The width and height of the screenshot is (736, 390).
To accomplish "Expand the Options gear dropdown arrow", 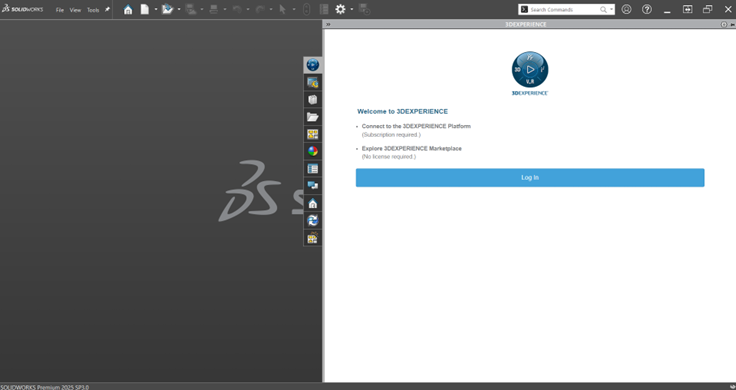I will [352, 9].
